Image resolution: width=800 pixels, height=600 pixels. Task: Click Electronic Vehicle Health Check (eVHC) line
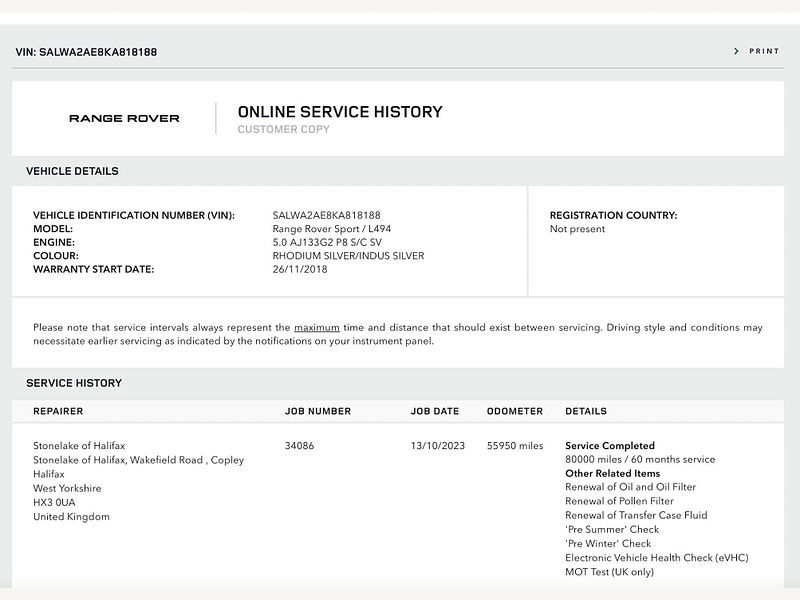(x=657, y=558)
